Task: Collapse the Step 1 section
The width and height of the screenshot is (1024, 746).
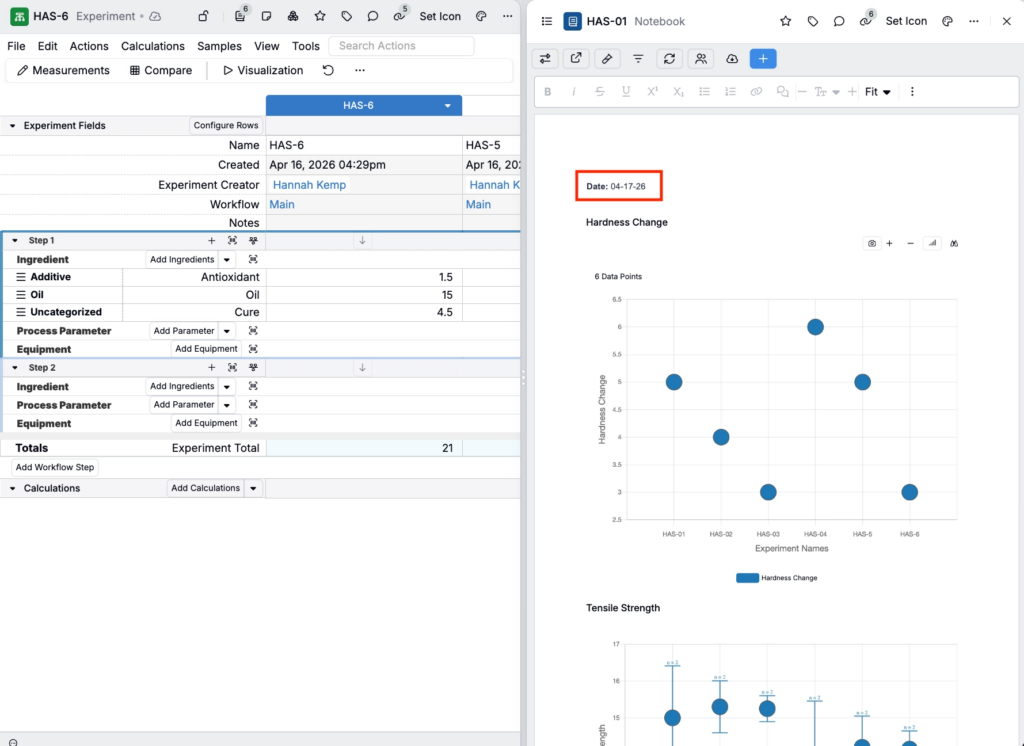Action: click(15, 241)
